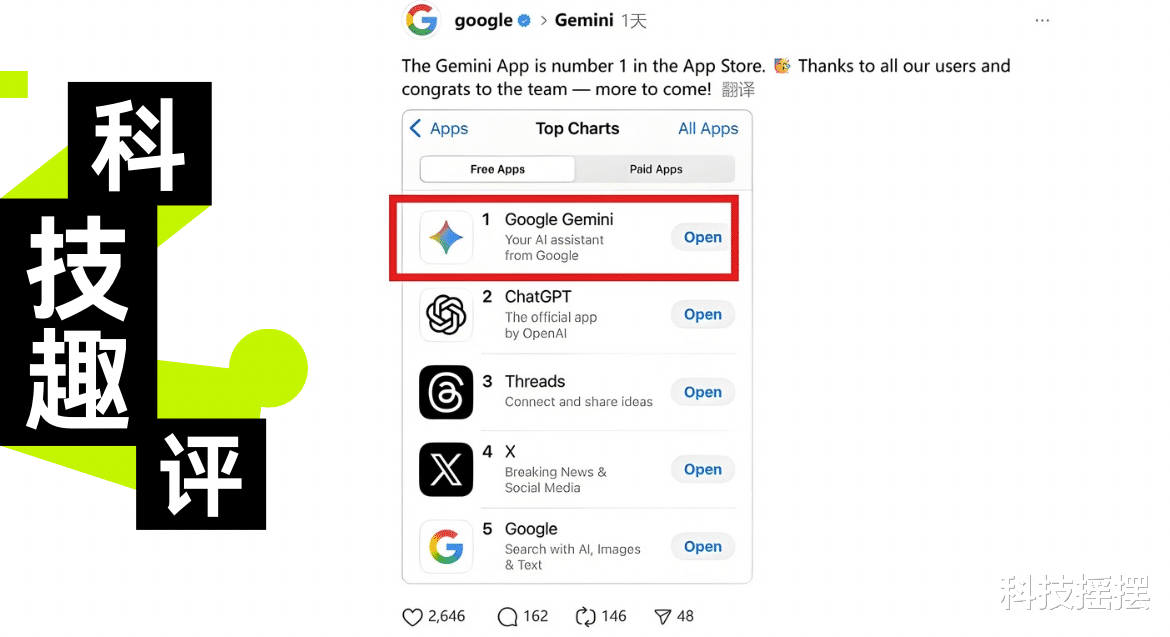This screenshot has width=1170, height=637.
Task: Click the 翻译 translate link
Action: click(x=739, y=90)
